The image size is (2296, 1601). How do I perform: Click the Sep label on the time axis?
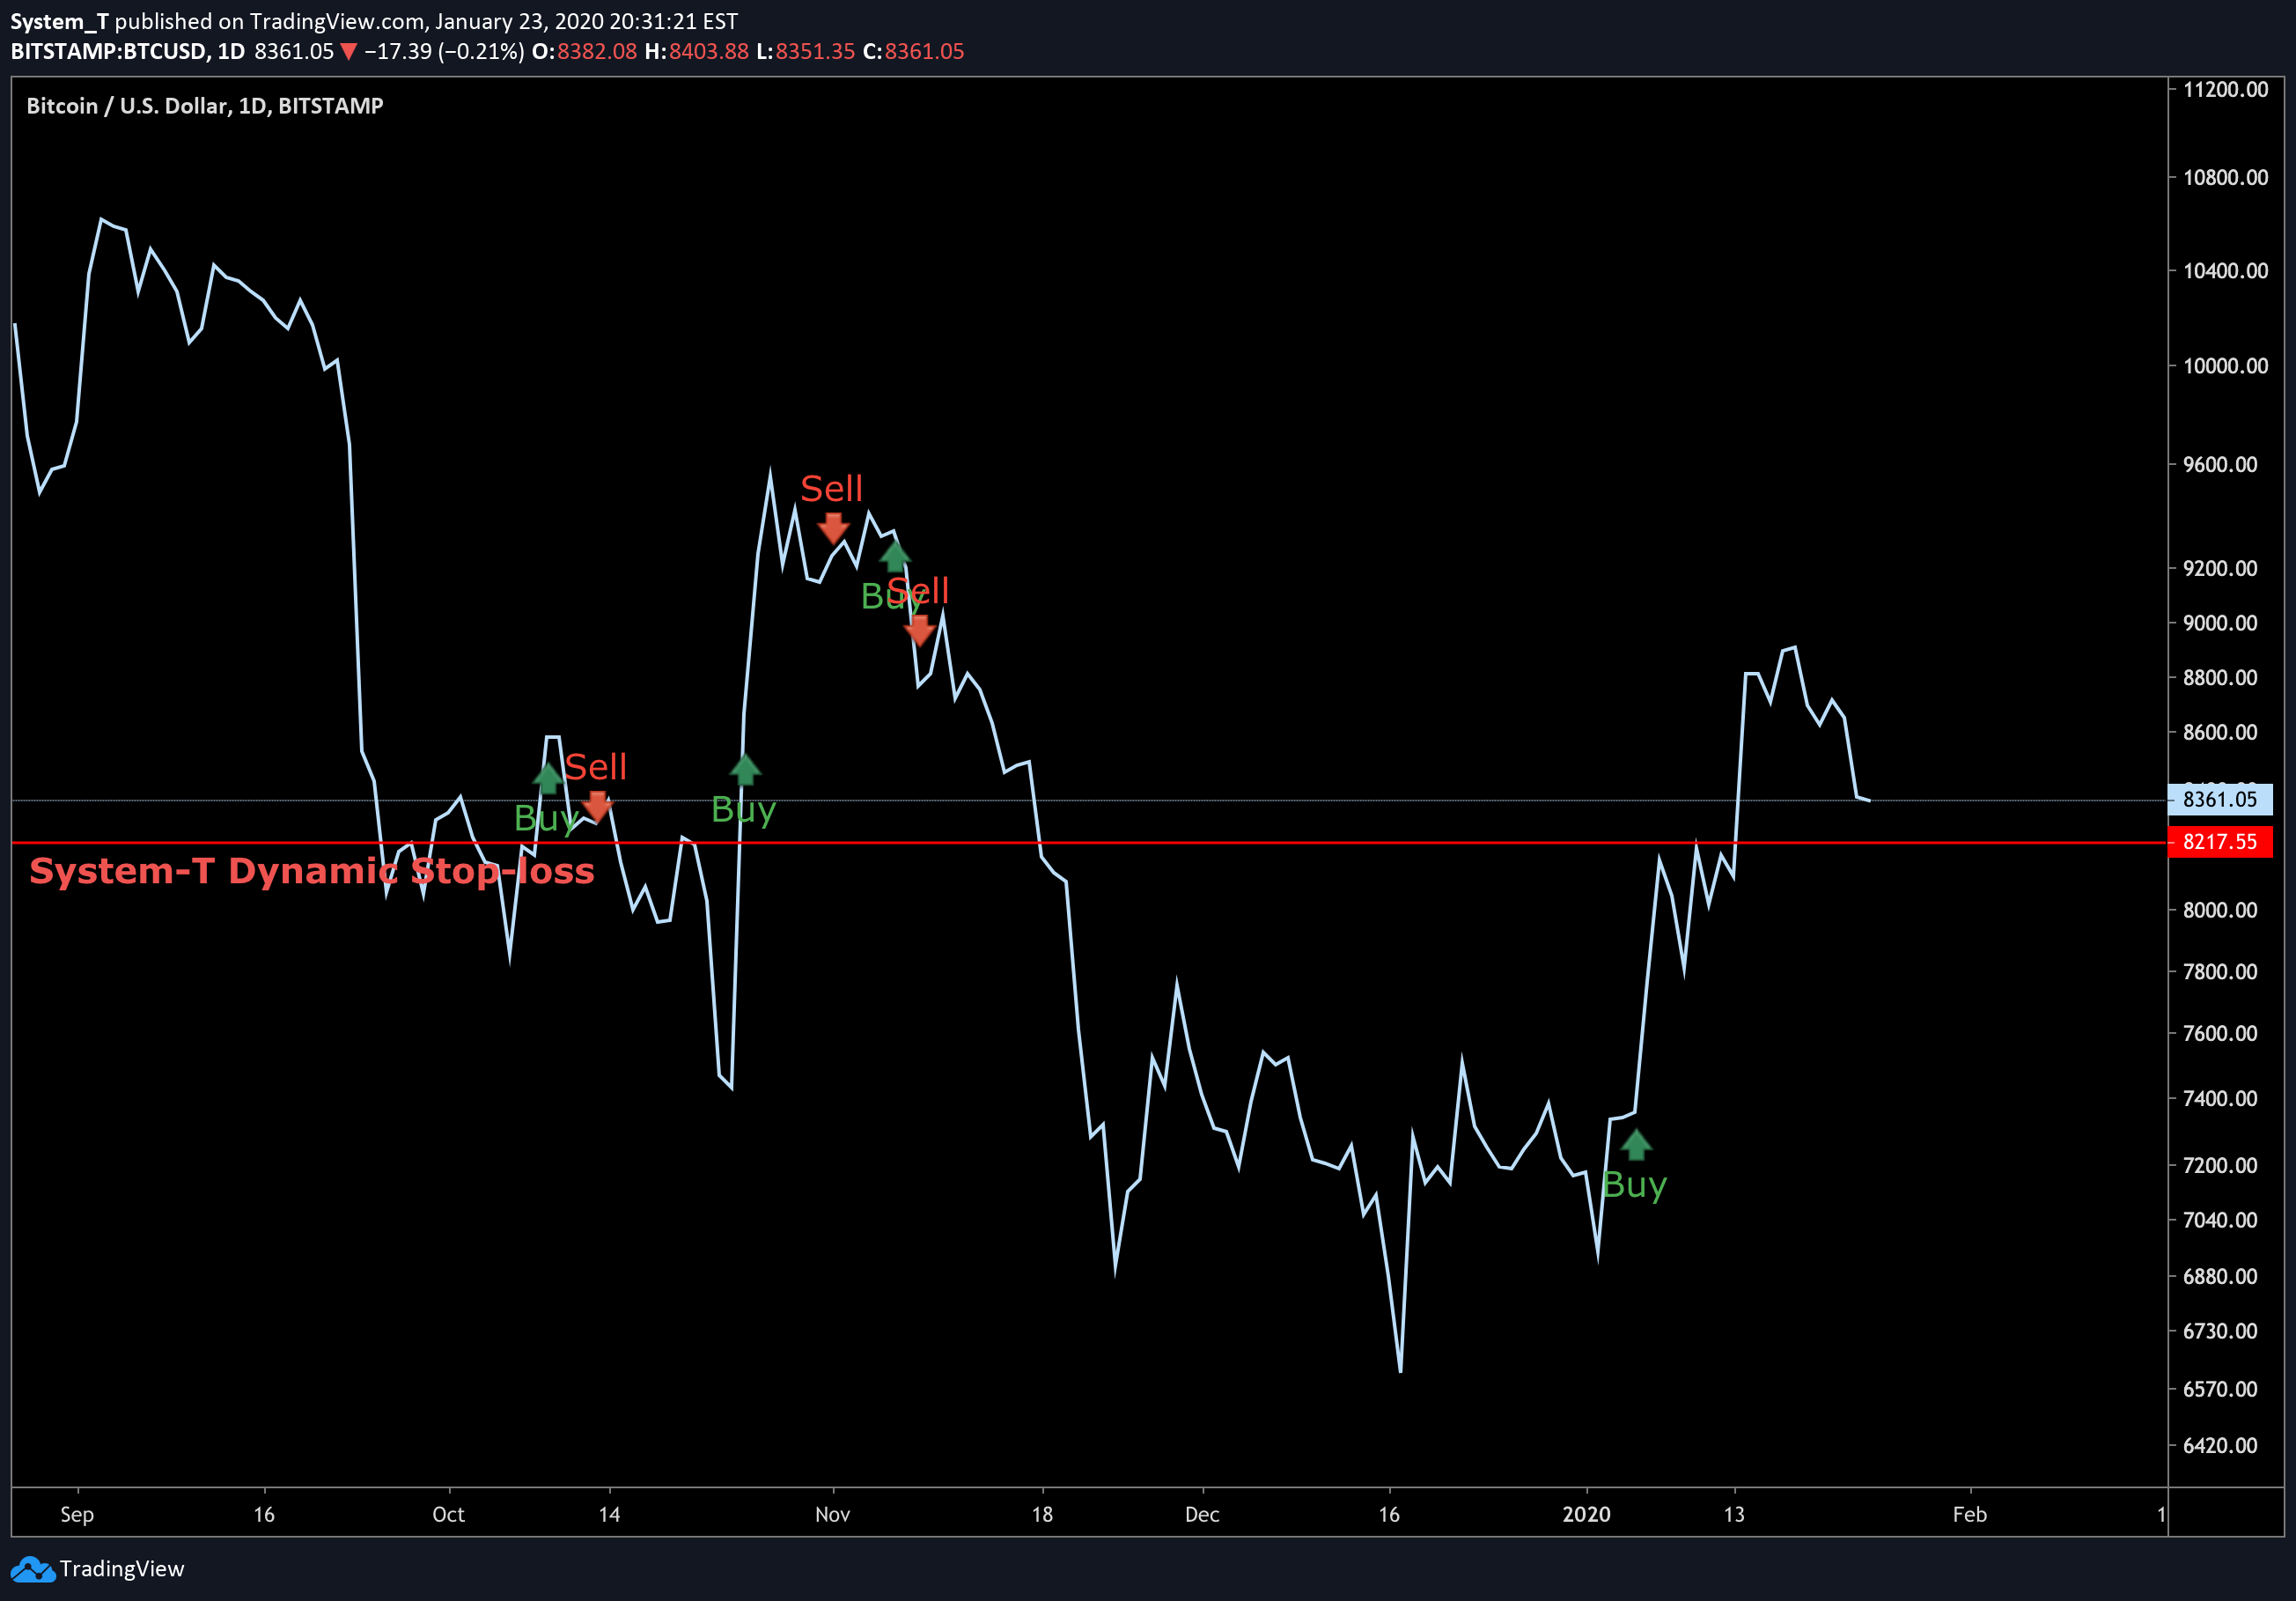[x=77, y=1515]
